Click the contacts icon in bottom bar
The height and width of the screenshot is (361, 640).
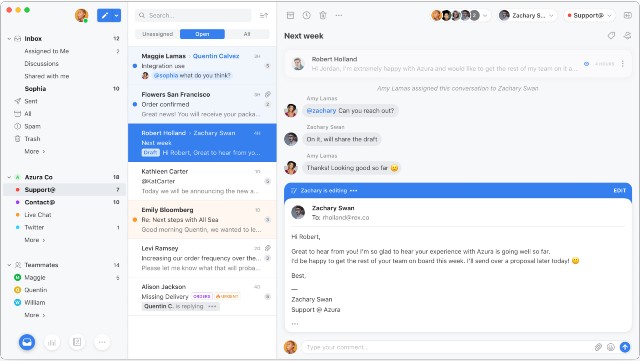pos(77,342)
